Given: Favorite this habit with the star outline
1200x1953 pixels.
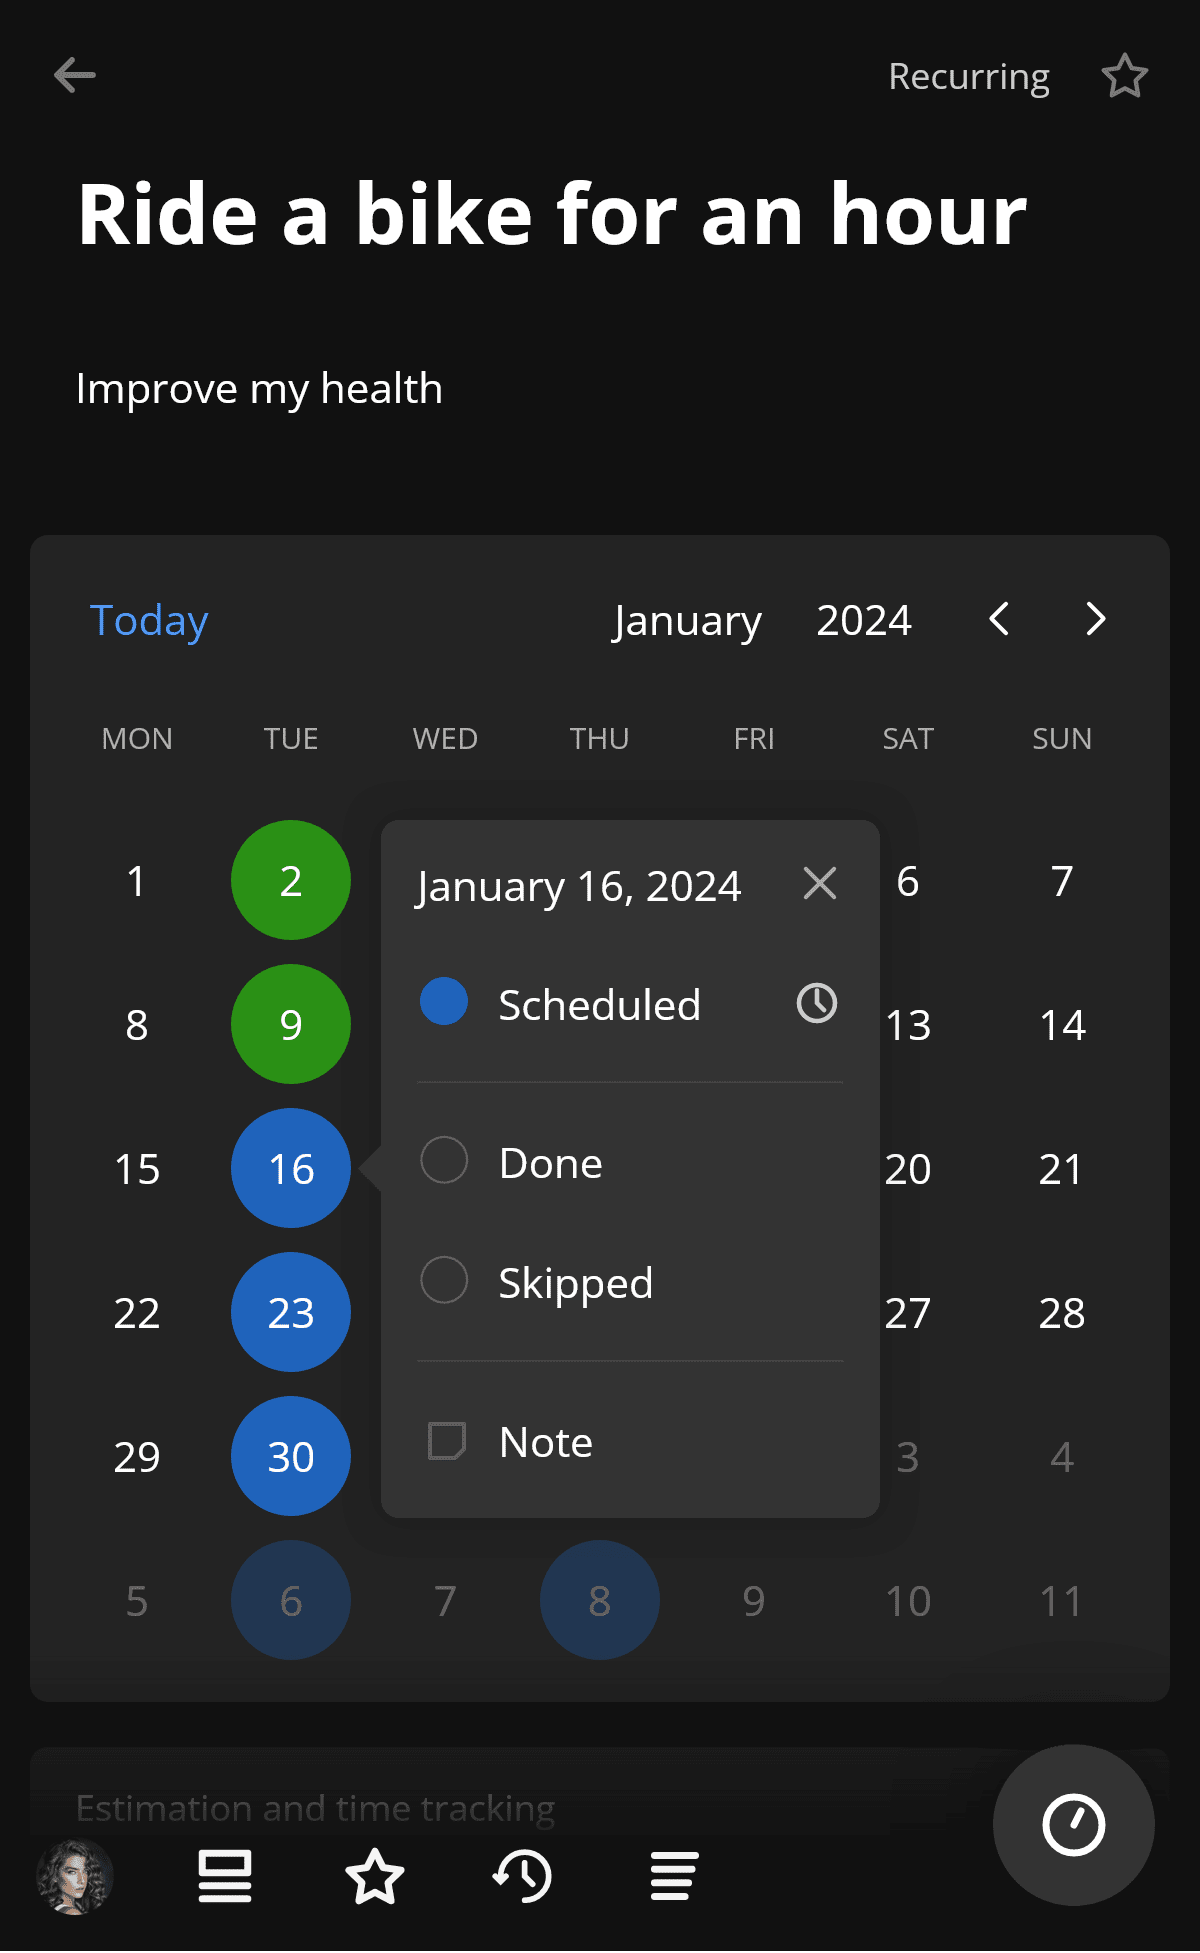Looking at the screenshot, I should 1124,76.
